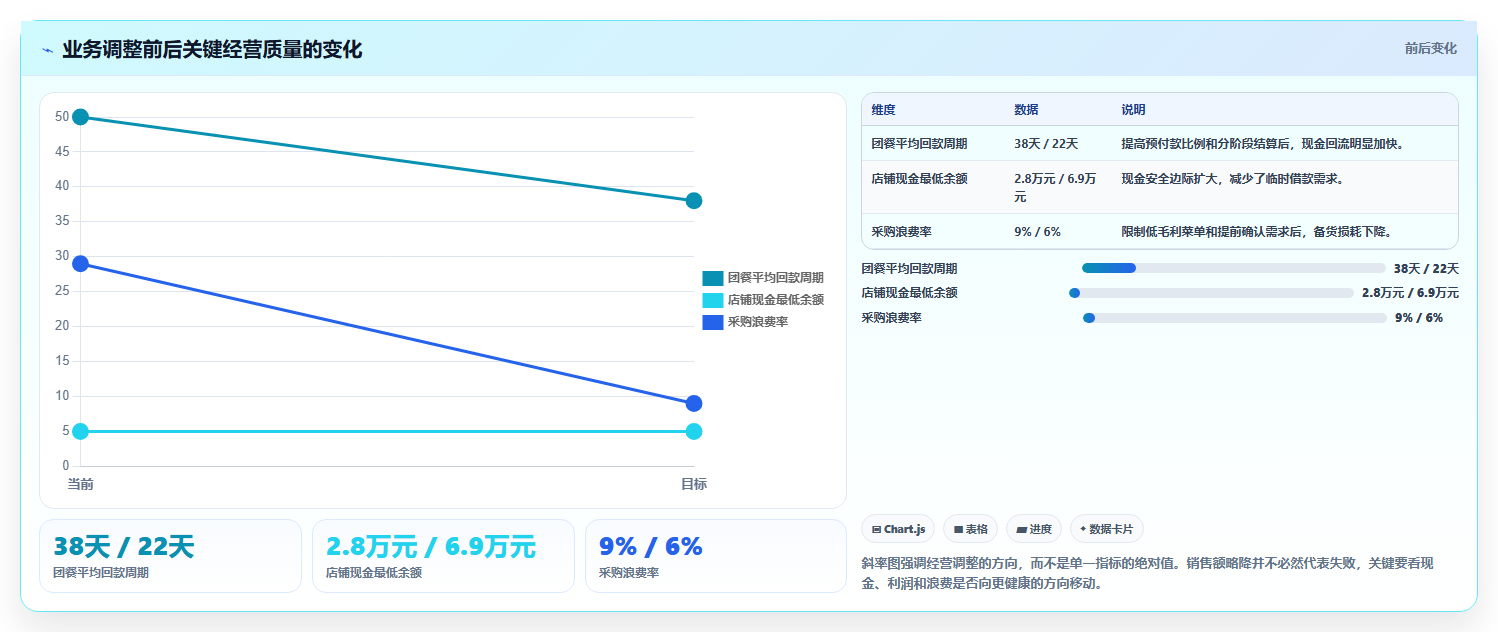Click the title 业务调整前后关键经营质量的变化
Image resolution: width=1498 pixels, height=632 pixels.
pos(212,49)
